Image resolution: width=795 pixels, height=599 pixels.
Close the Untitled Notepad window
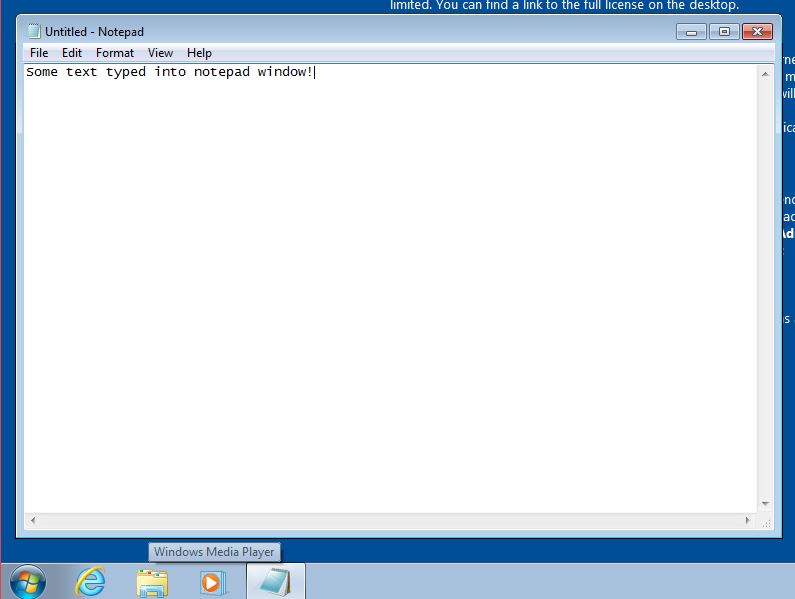tap(759, 32)
